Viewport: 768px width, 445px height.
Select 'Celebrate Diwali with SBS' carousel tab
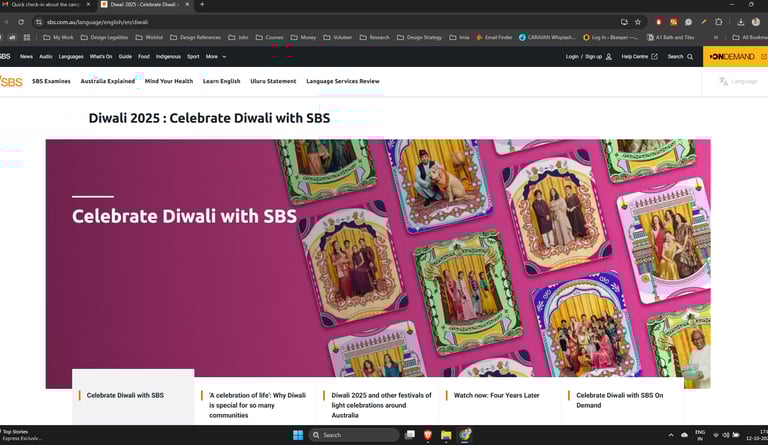point(133,396)
